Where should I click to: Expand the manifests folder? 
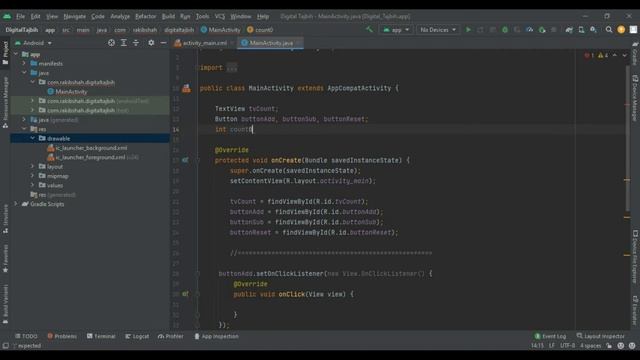pyautogui.click(x=24, y=64)
